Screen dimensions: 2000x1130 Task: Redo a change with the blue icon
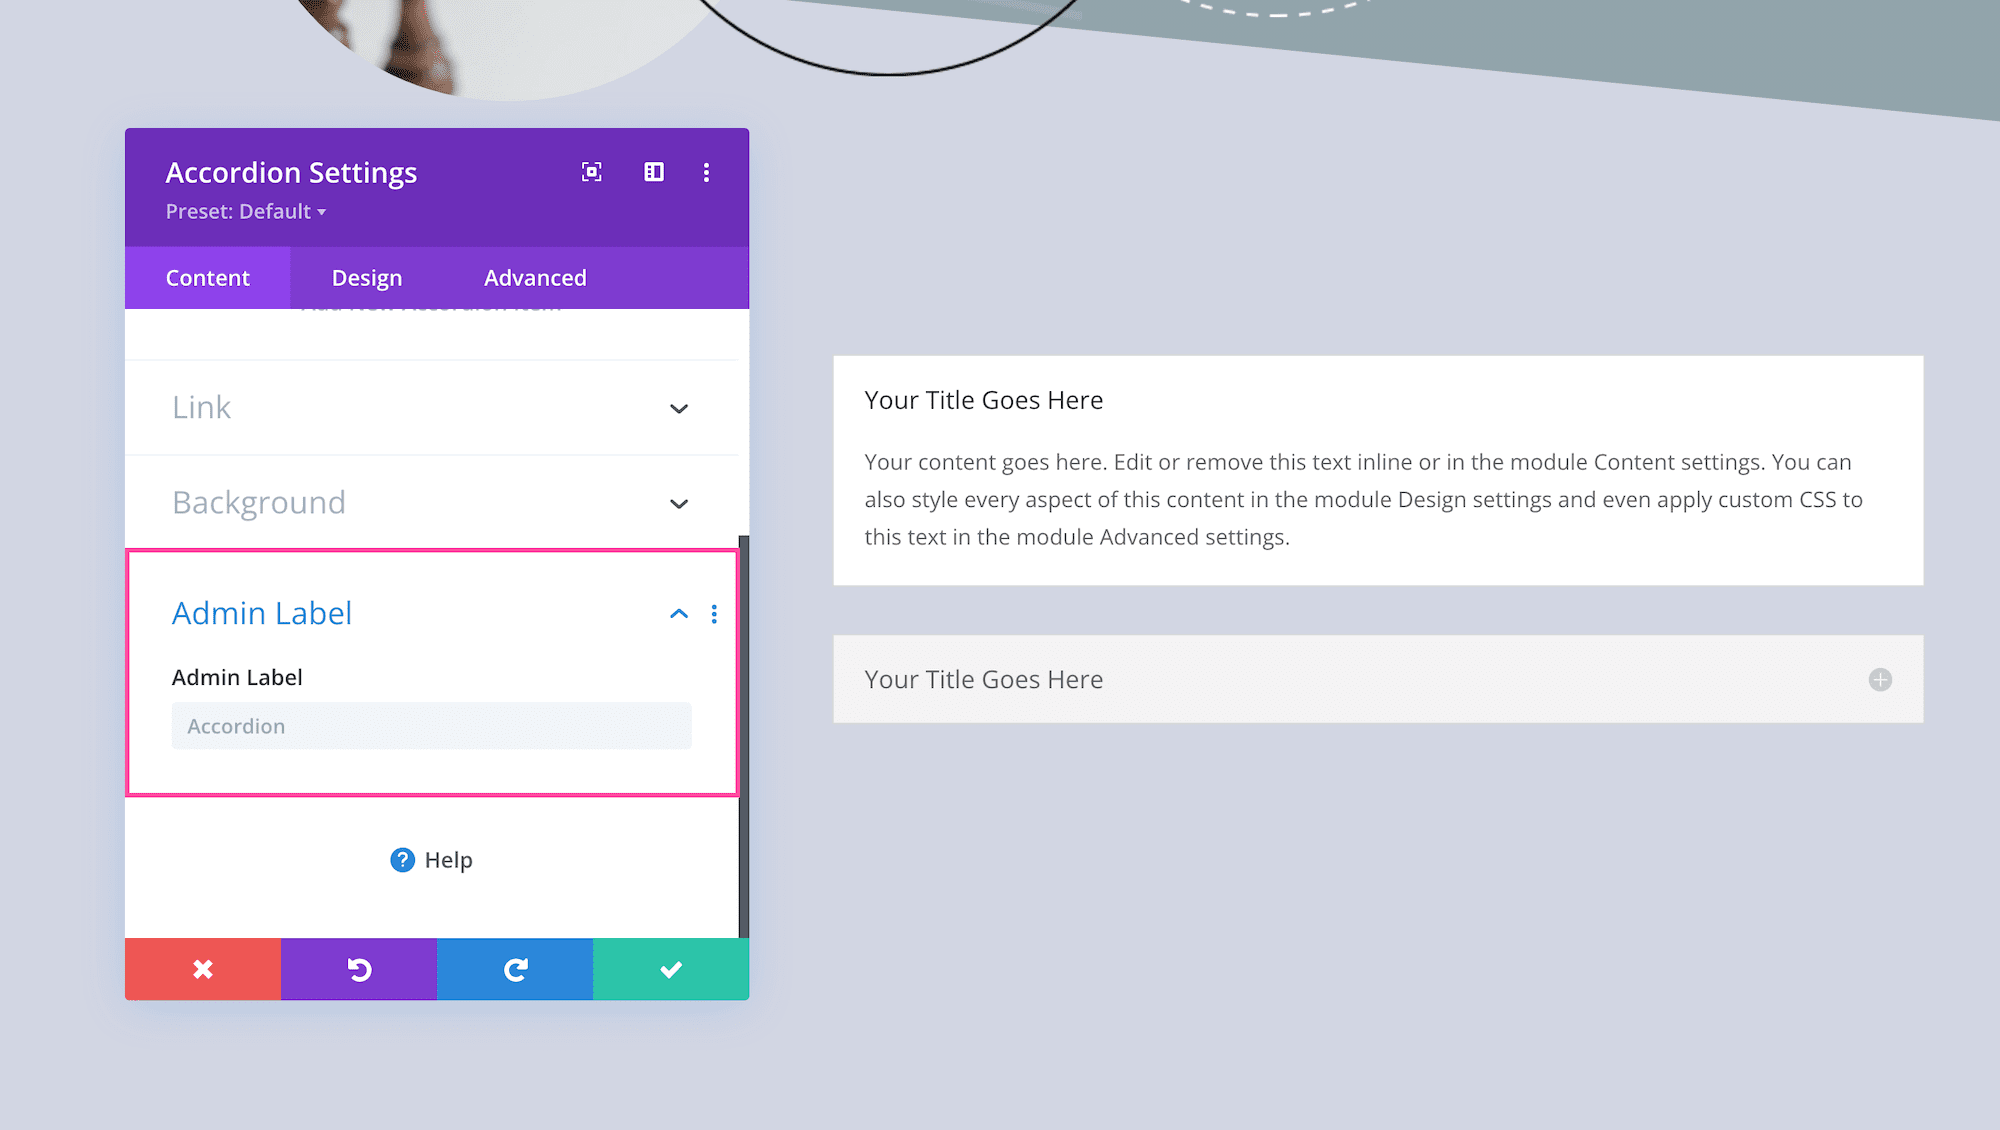515,968
